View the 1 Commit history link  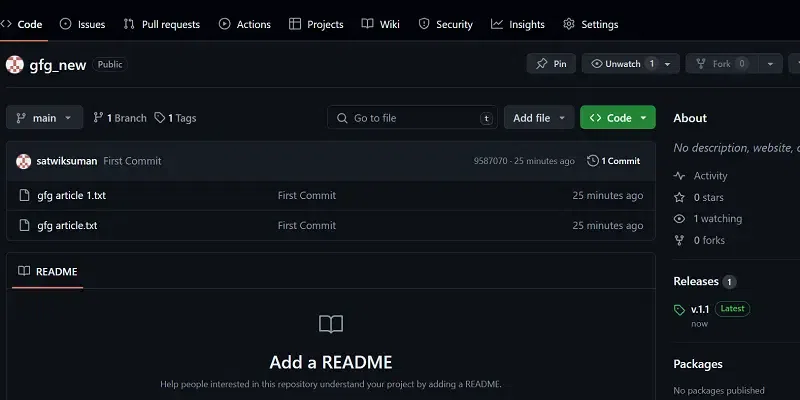pyautogui.click(x=614, y=161)
